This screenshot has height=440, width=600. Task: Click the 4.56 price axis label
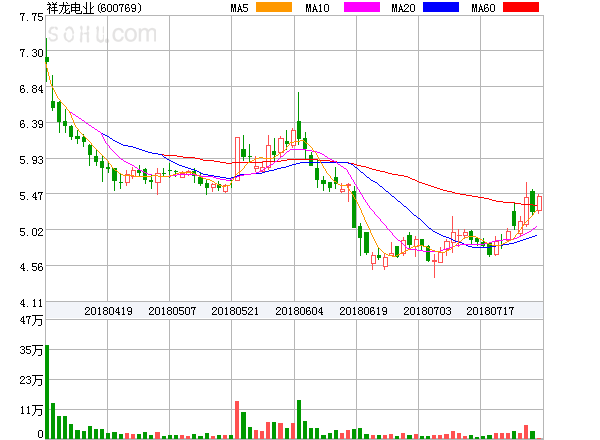[x=31, y=267]
